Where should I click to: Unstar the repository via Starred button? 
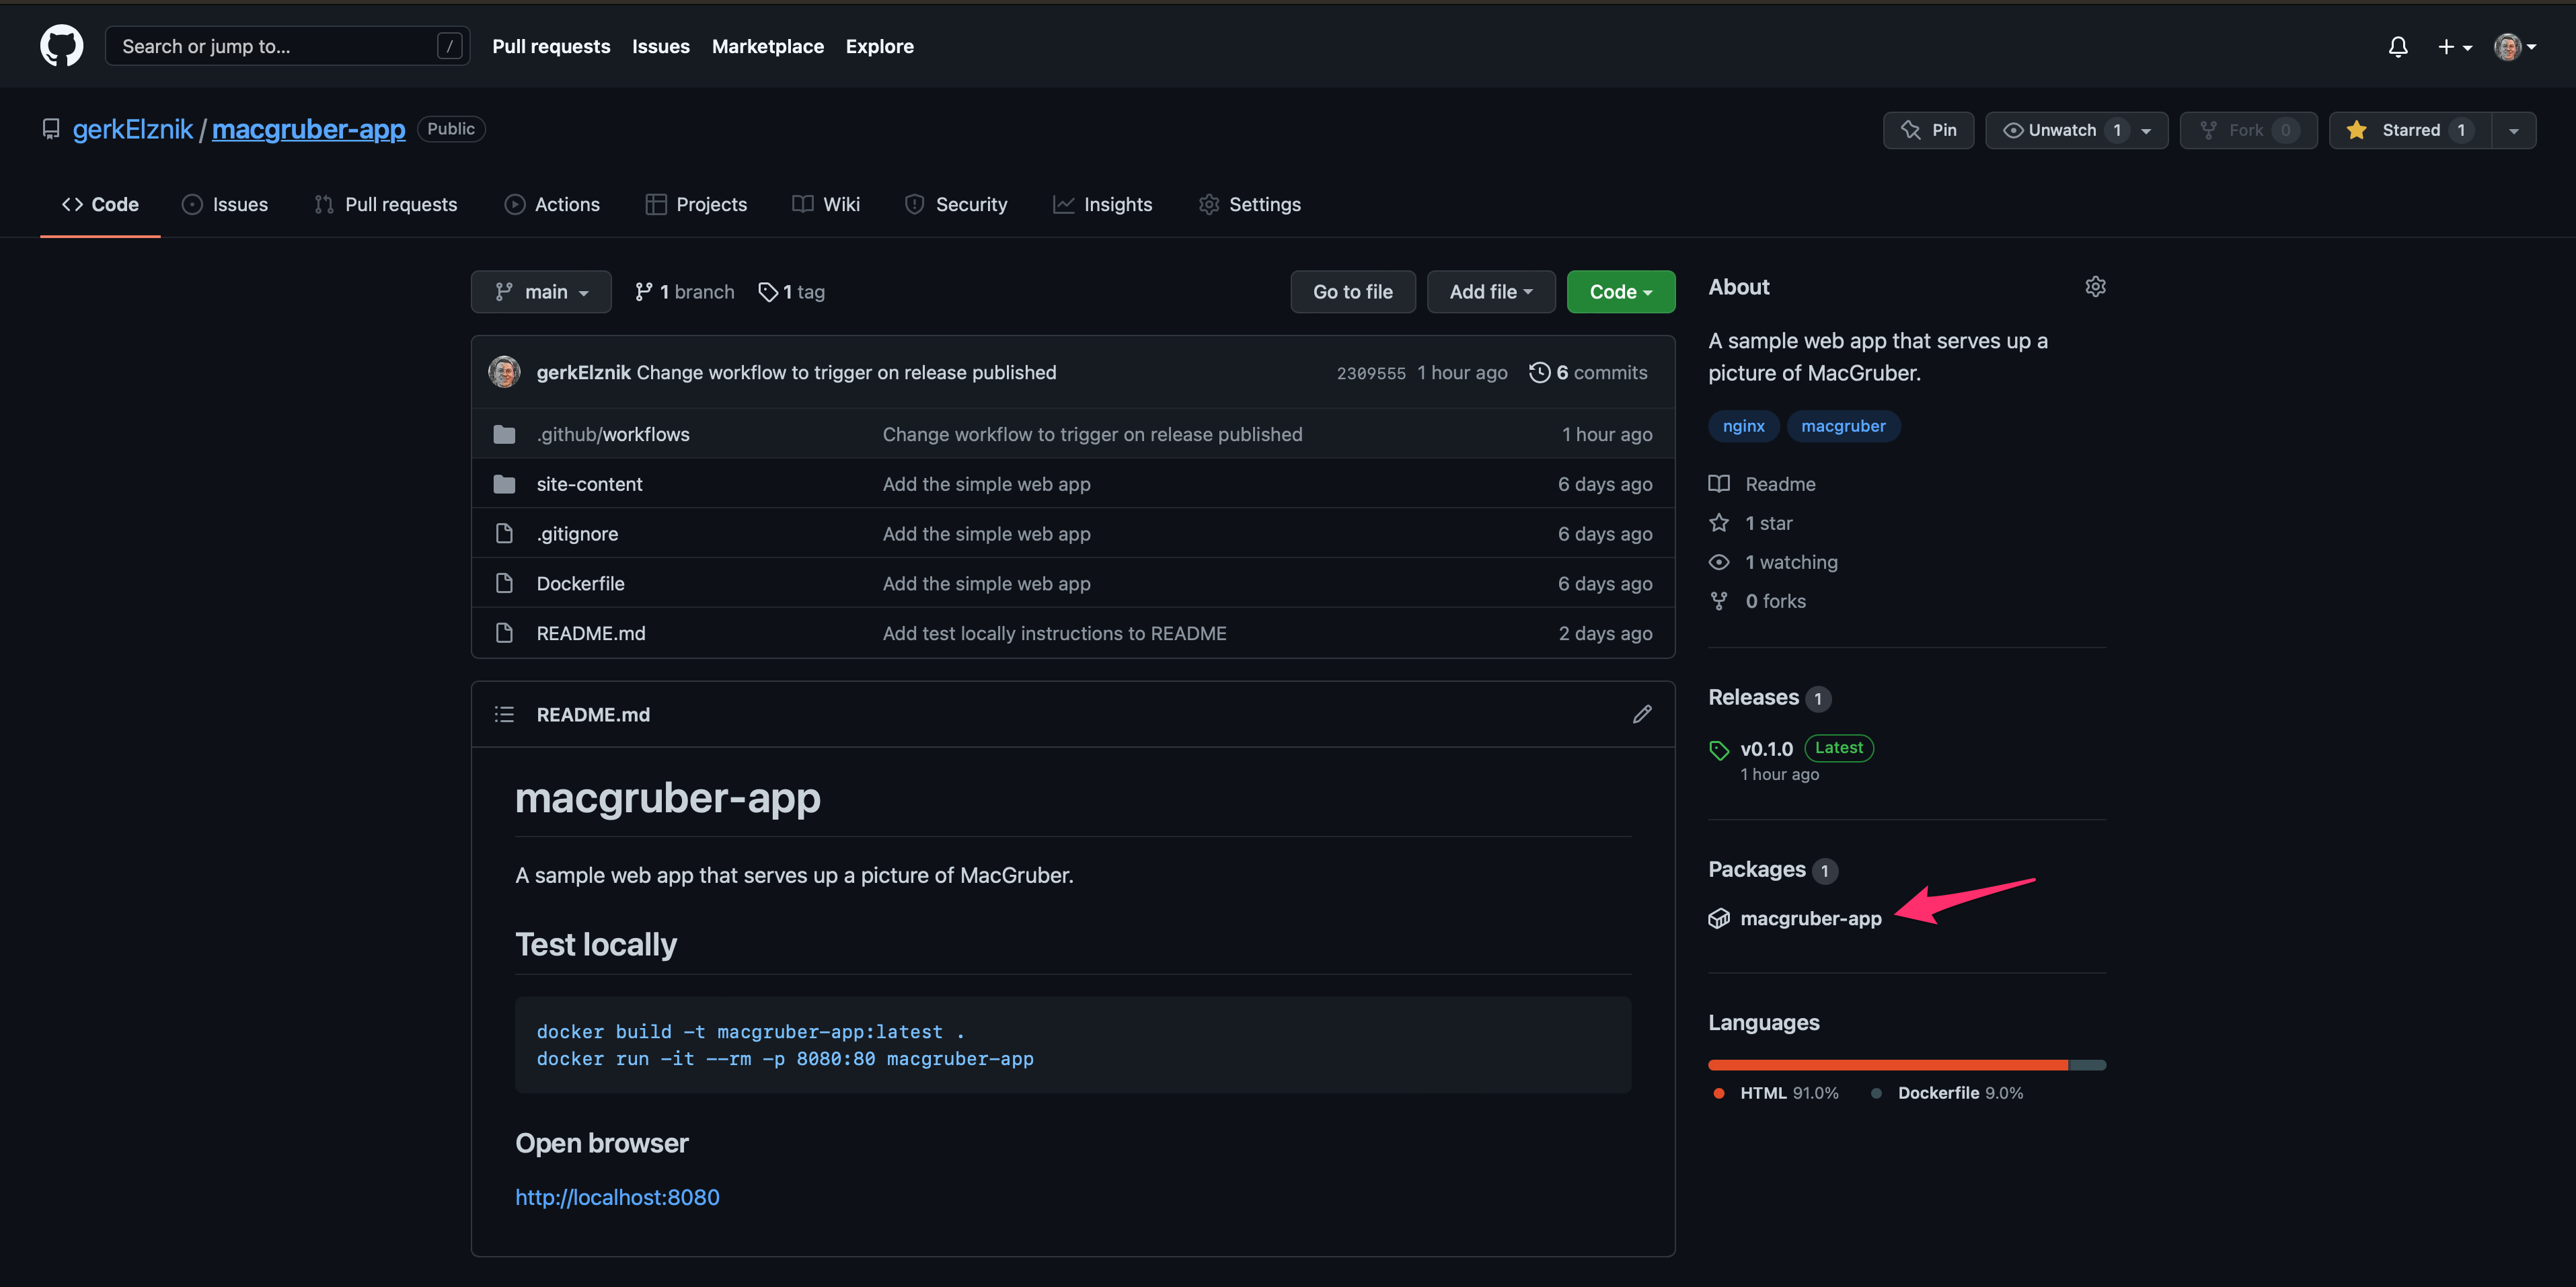click(x=2410, y=130)
